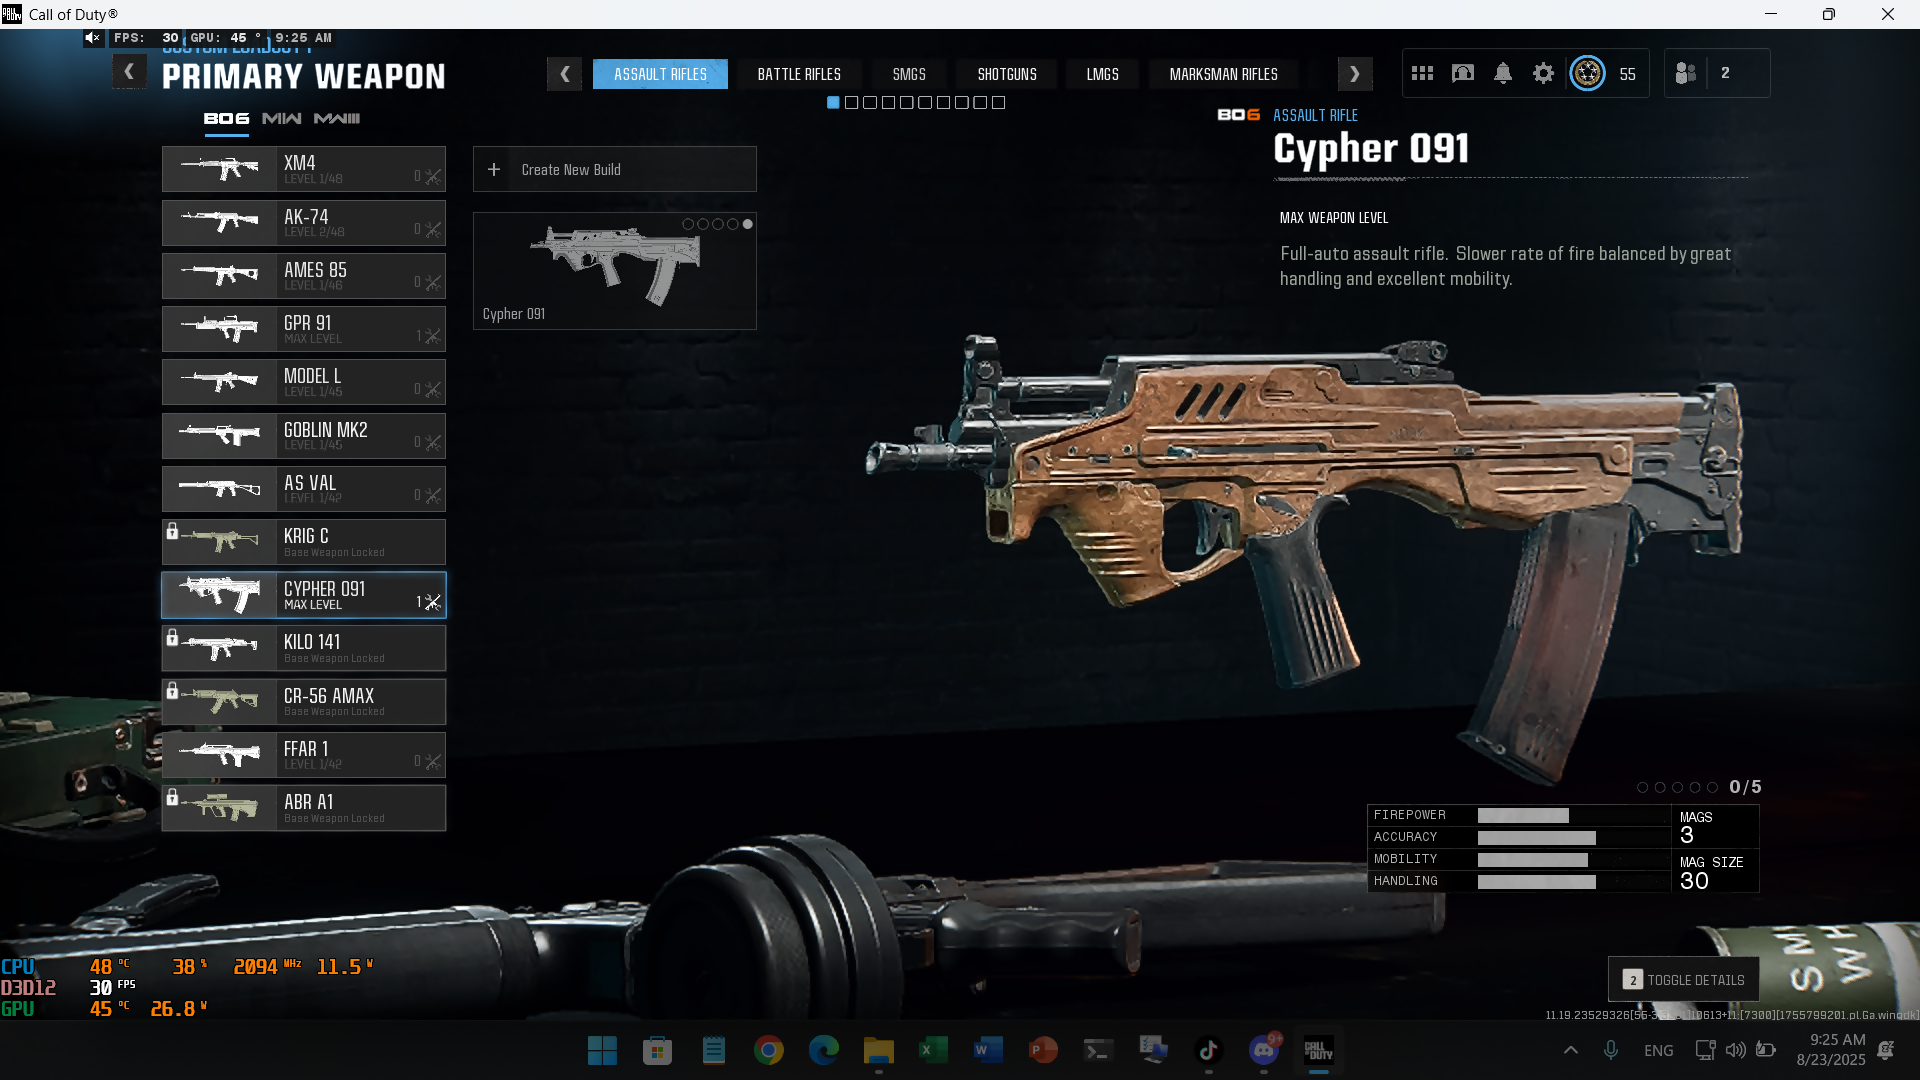Select the Cypher 091 build thumbnail
The height and width of the screenshot is (1080, 1920).
tap(614, 270)
